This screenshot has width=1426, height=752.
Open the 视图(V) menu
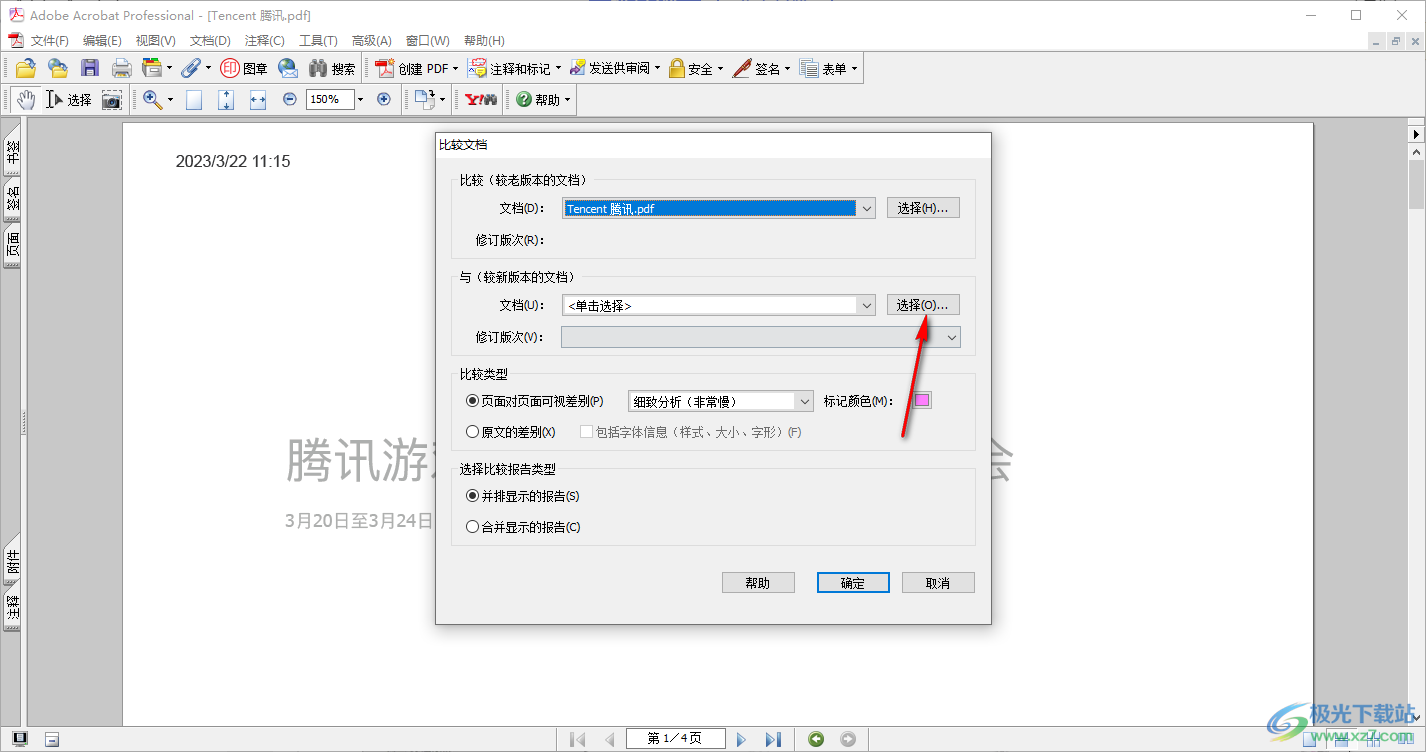(155, 41)
